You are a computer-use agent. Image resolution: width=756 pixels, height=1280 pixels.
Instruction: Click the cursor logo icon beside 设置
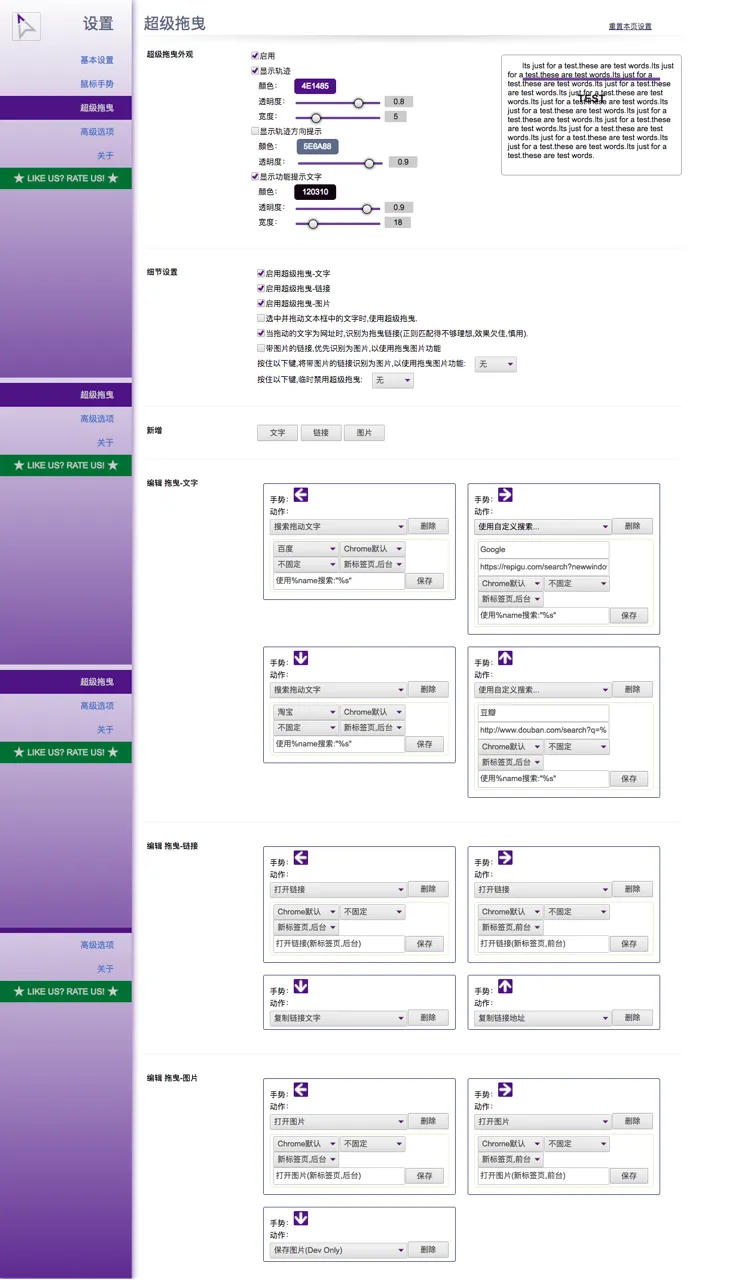coord(27,26)
